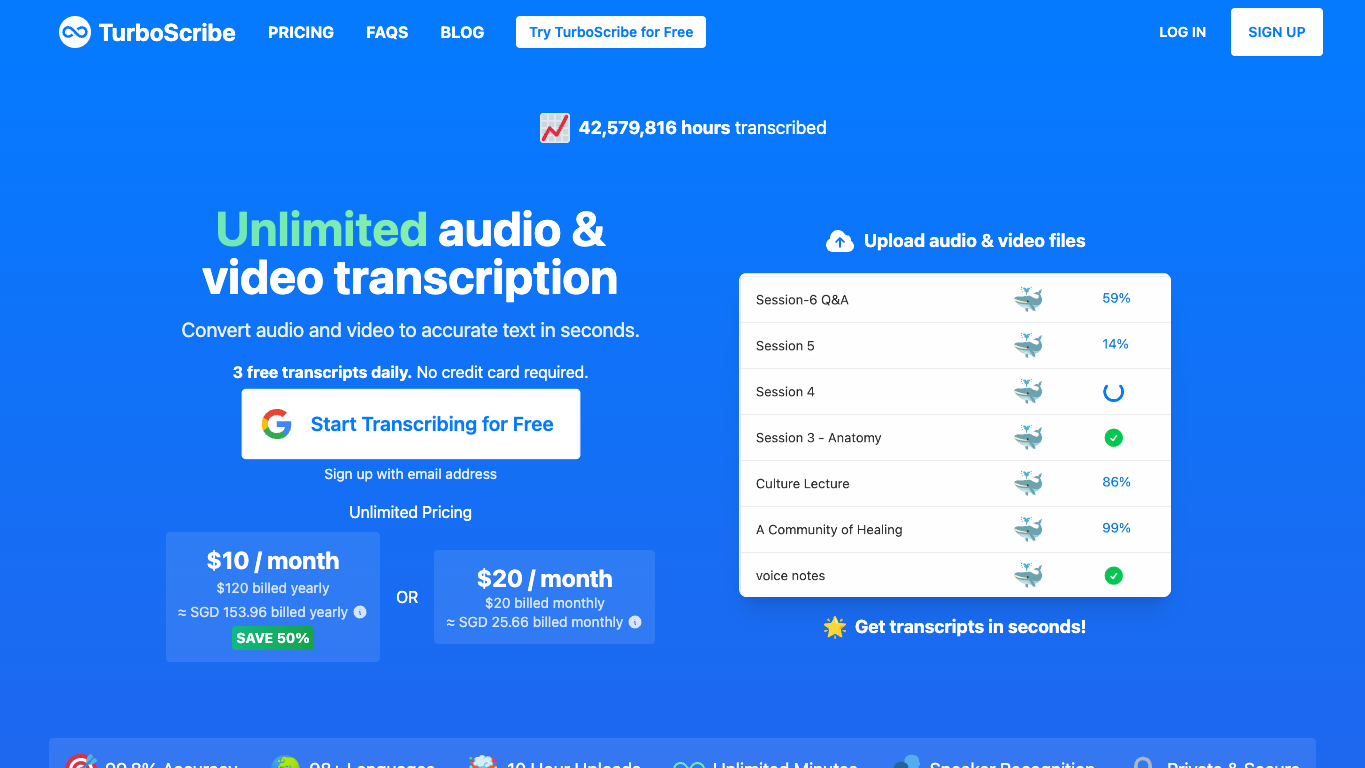This screenshot has width=1365, height=768.
Task: Click the whale icon in Culture Lecture row
Action: (x=1028, y=483)
